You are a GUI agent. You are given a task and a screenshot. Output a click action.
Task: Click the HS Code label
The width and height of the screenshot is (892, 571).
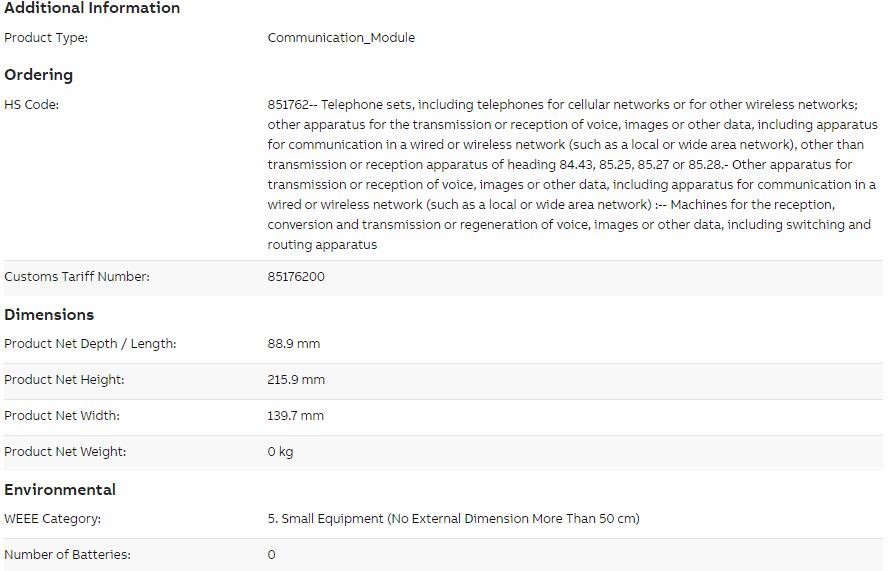[x=31, y=105]
